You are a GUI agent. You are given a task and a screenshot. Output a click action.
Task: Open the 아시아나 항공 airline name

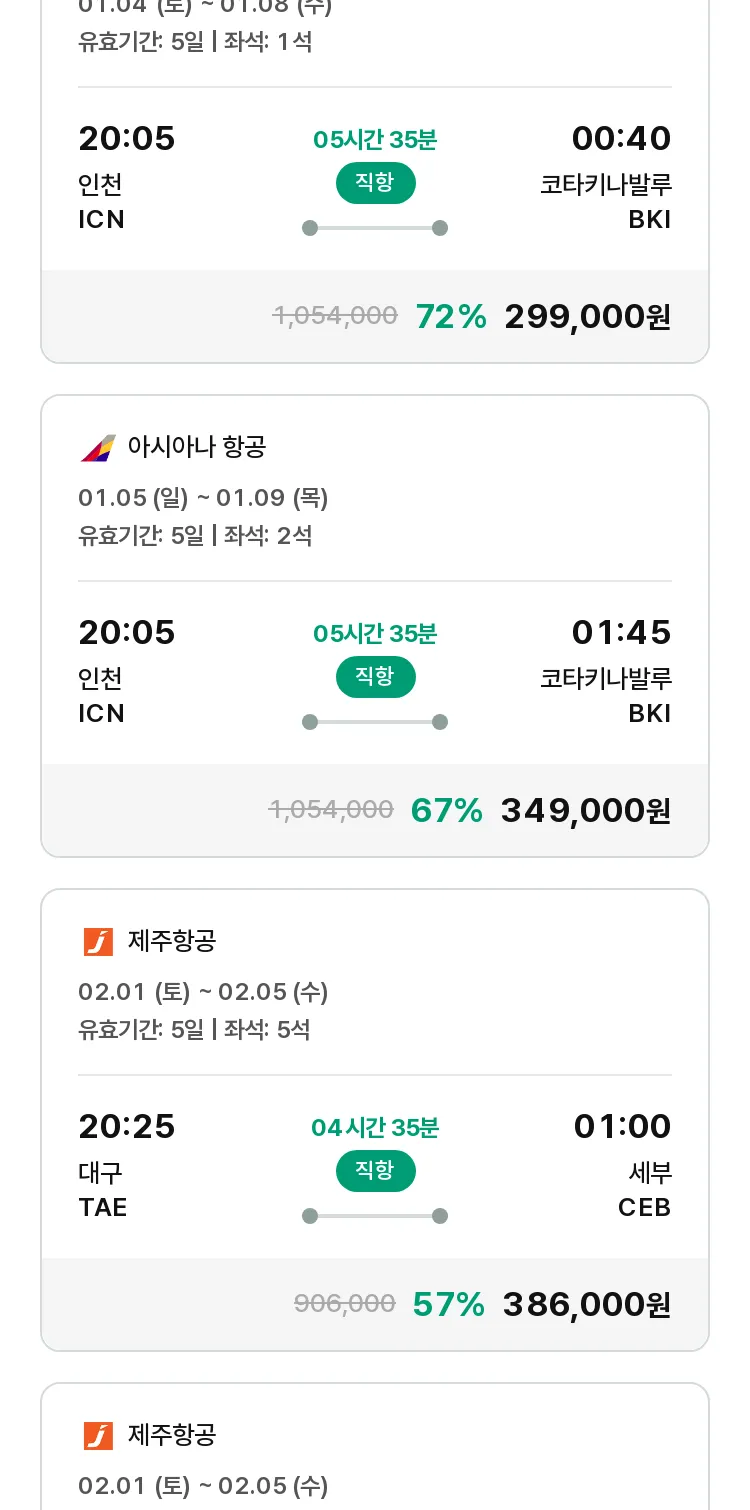click(197, 447)
